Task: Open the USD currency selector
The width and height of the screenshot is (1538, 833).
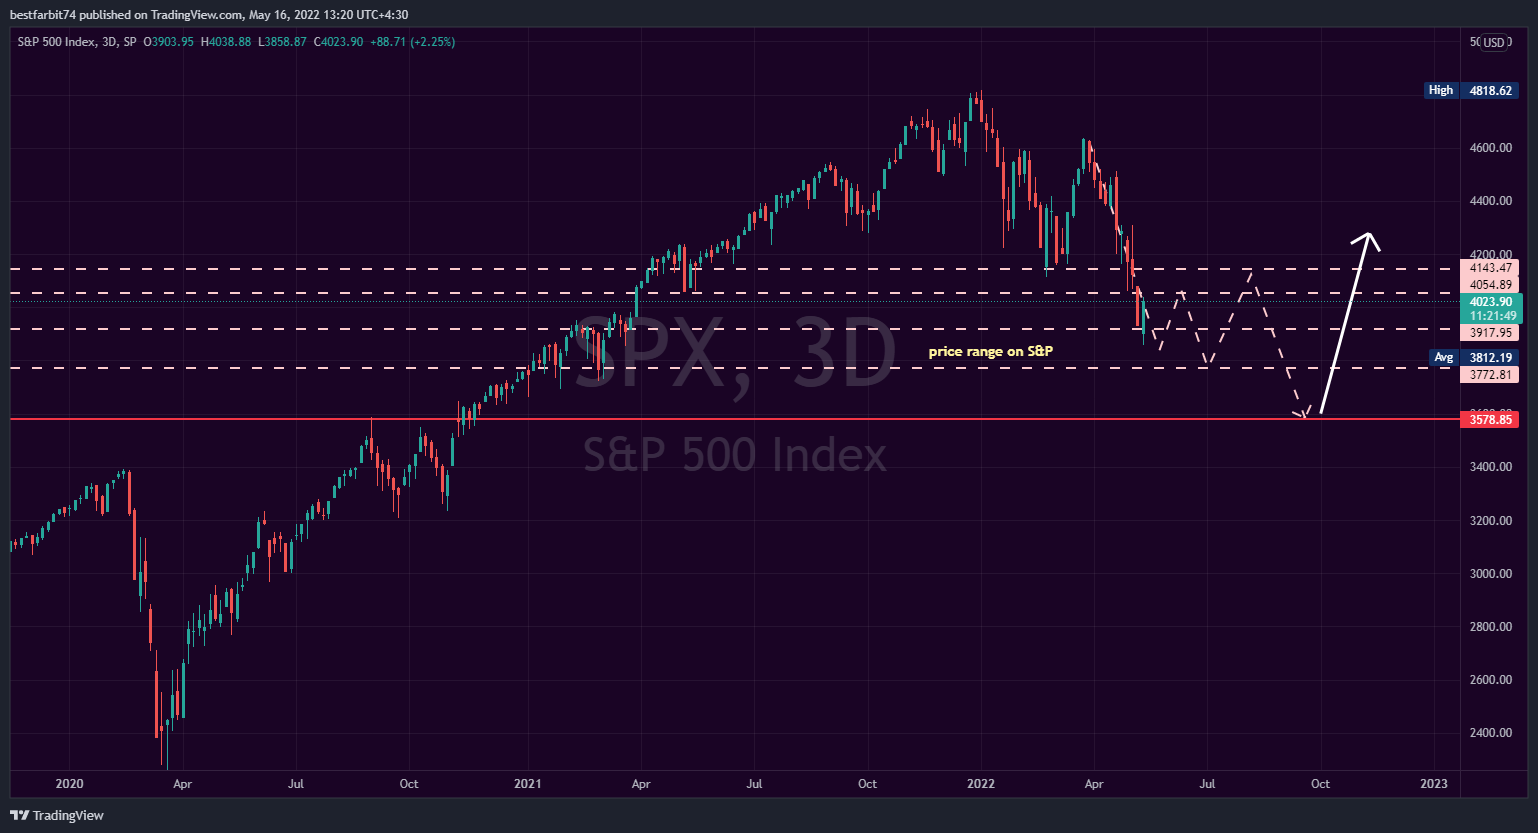Action: click(1494, 42)
